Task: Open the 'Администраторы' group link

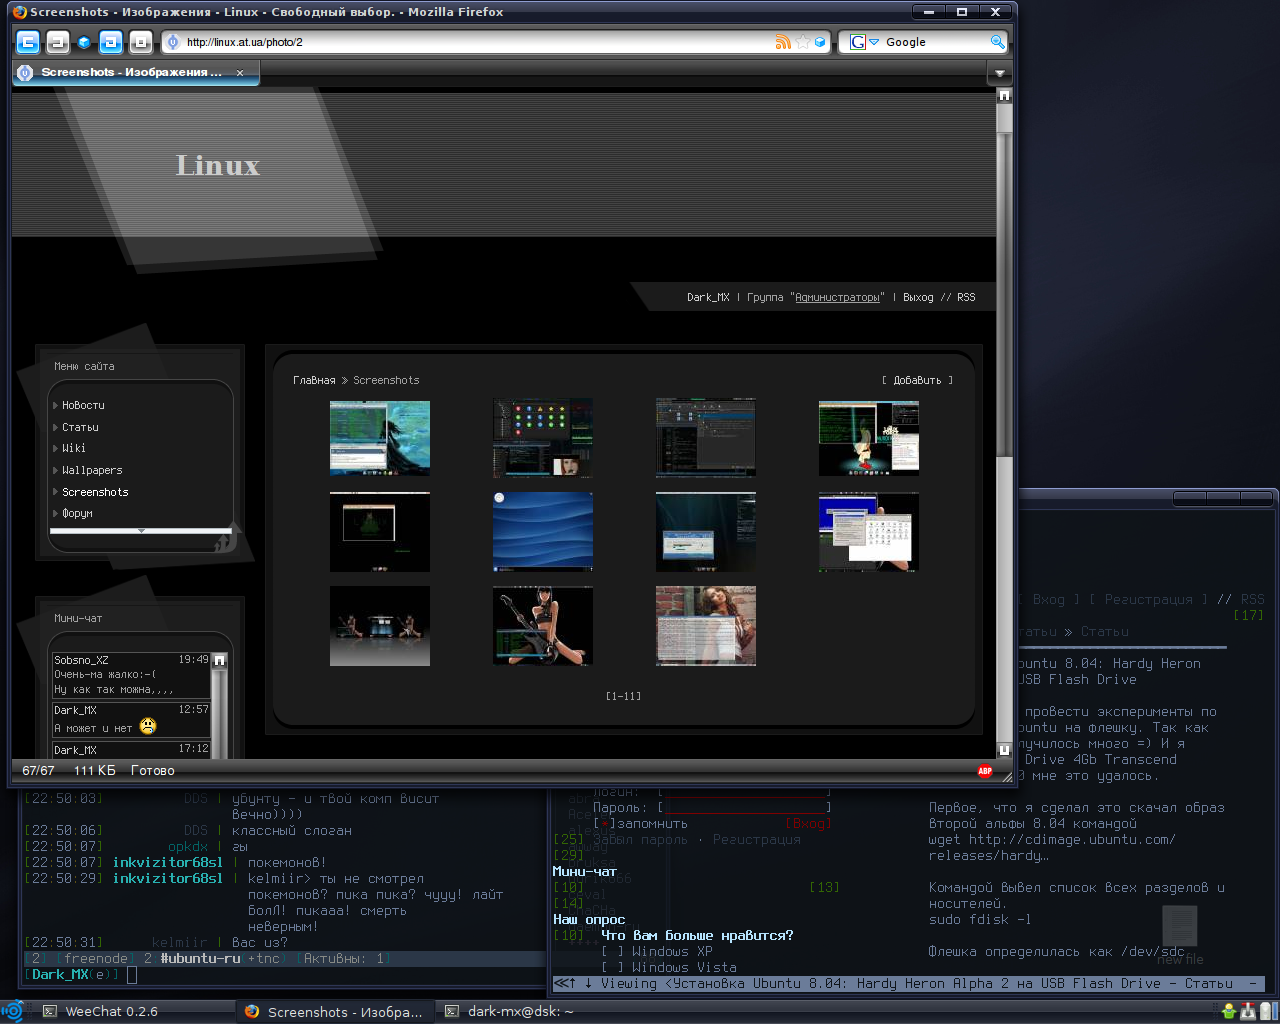Action: (x=838, y=297)
